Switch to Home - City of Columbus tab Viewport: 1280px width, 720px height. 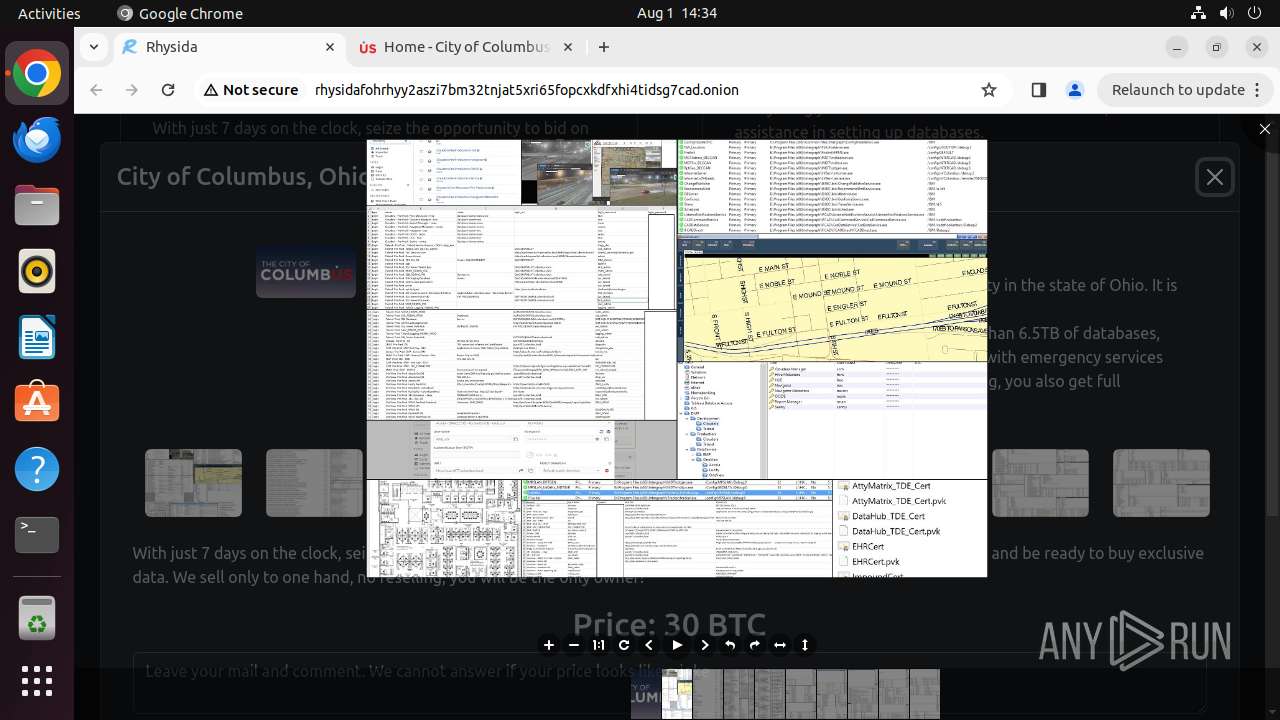coord(466,47)
